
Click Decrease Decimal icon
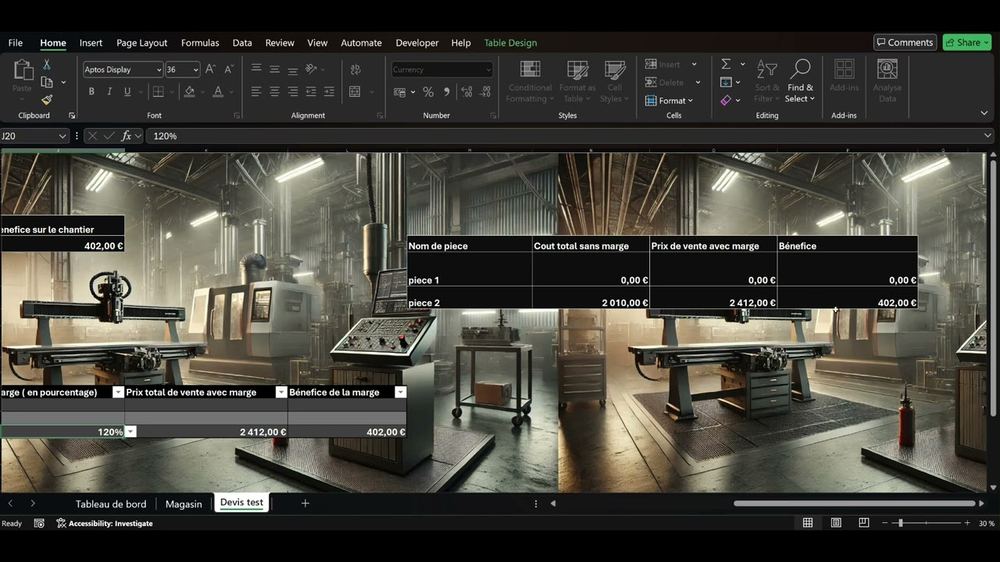tap(485, 92)
